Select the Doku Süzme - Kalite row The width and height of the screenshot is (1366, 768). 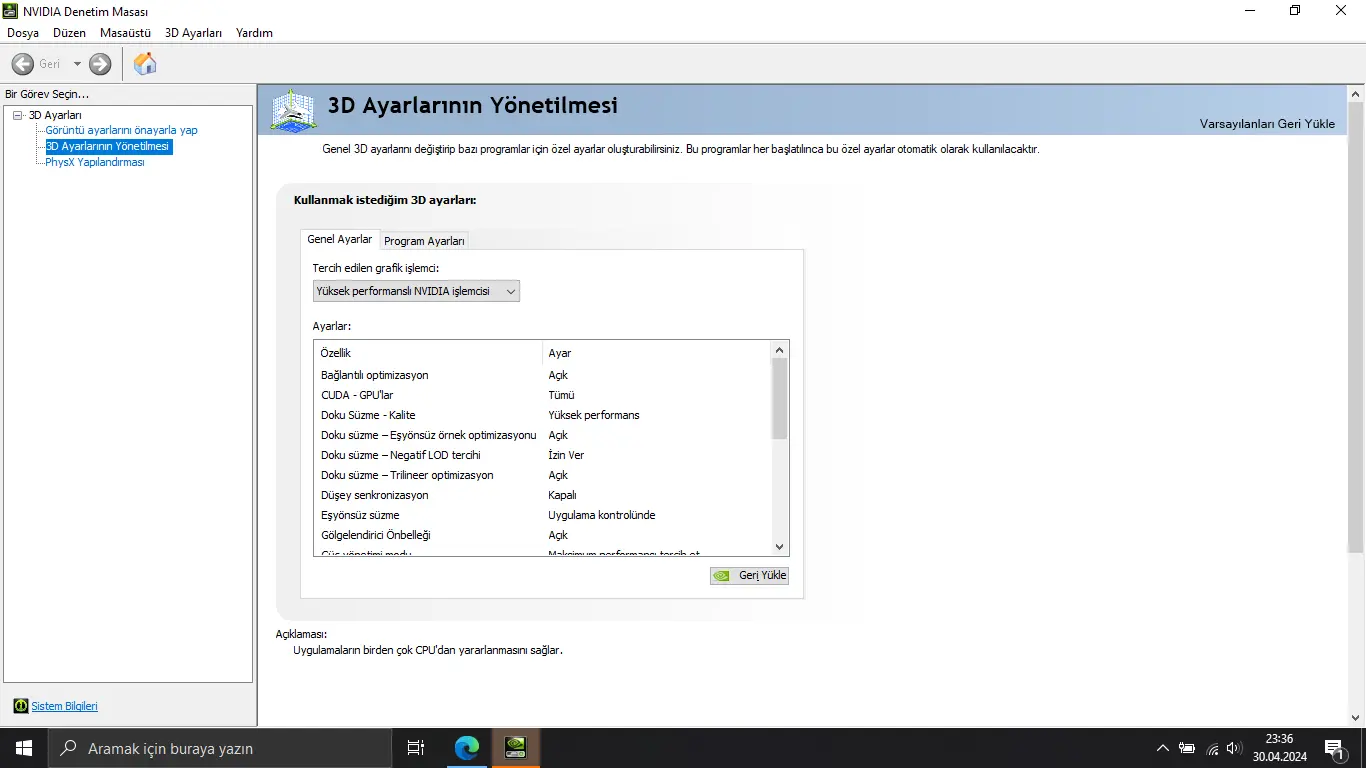point(542,415)
